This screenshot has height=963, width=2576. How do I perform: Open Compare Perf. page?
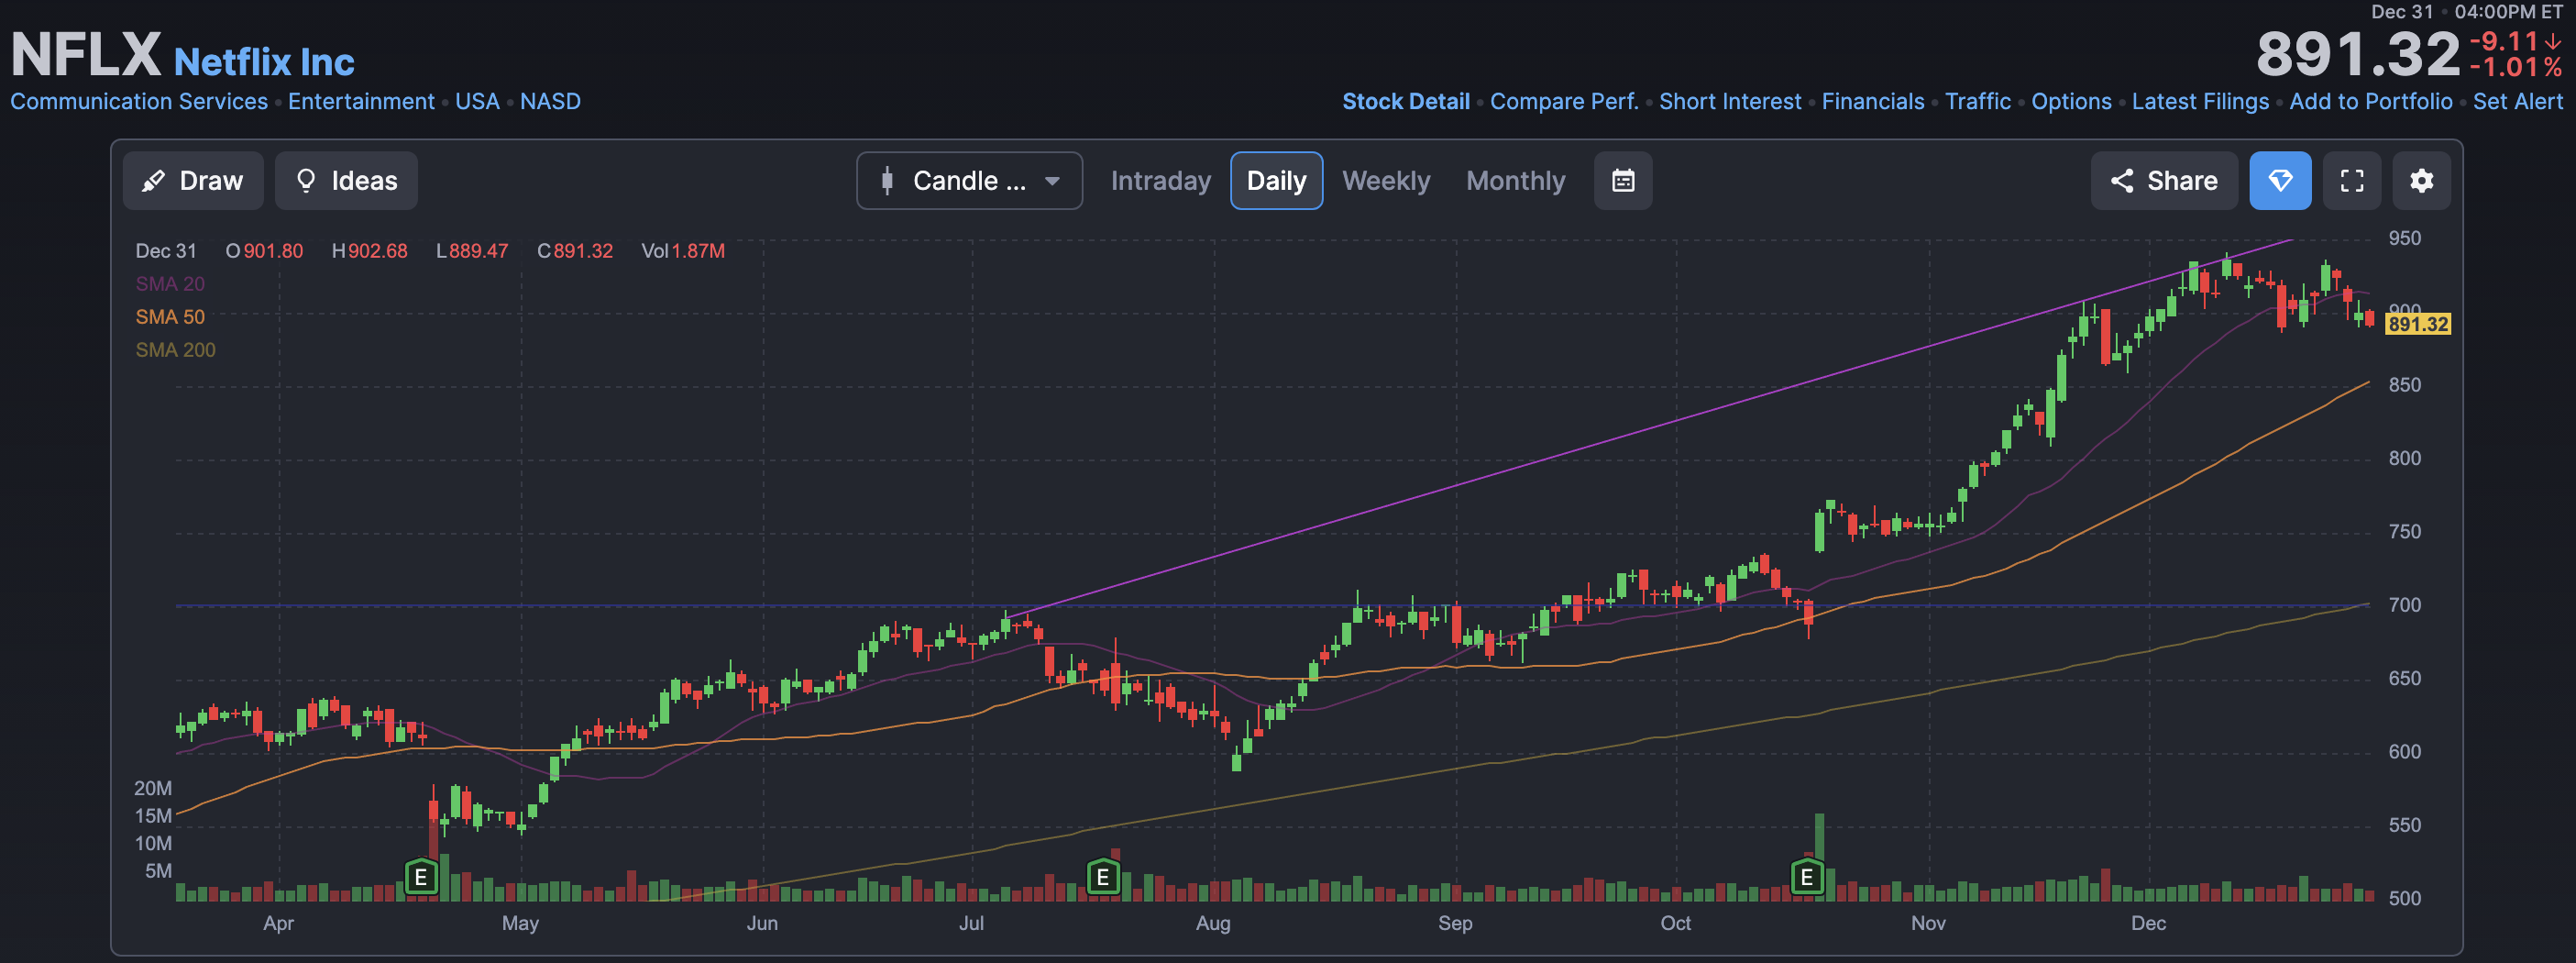coord(1564,102)
